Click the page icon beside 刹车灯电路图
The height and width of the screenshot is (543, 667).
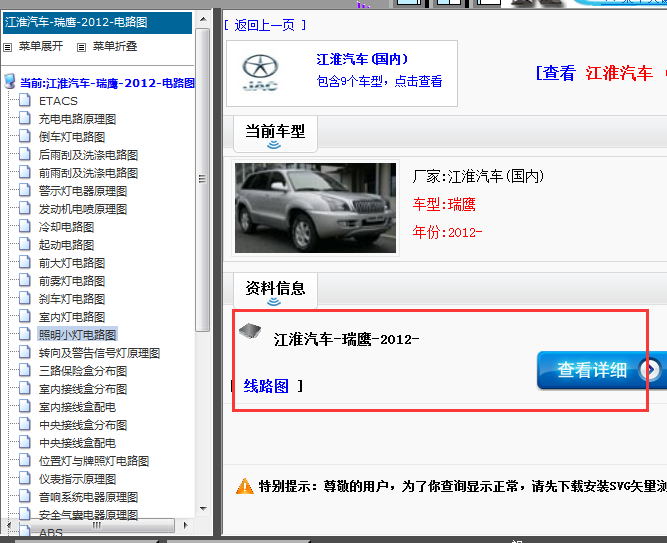click(25, 298)
